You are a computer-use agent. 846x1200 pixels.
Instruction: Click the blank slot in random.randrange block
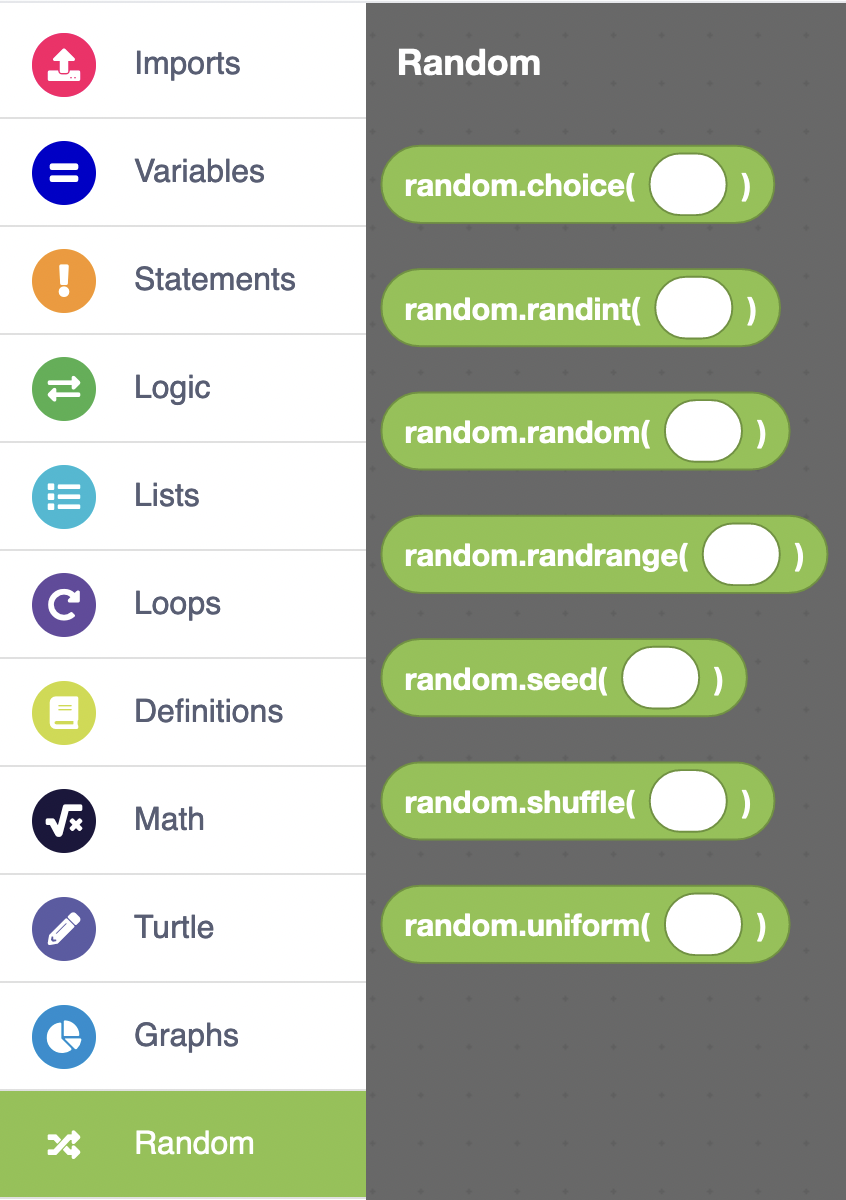pos(741,556)
